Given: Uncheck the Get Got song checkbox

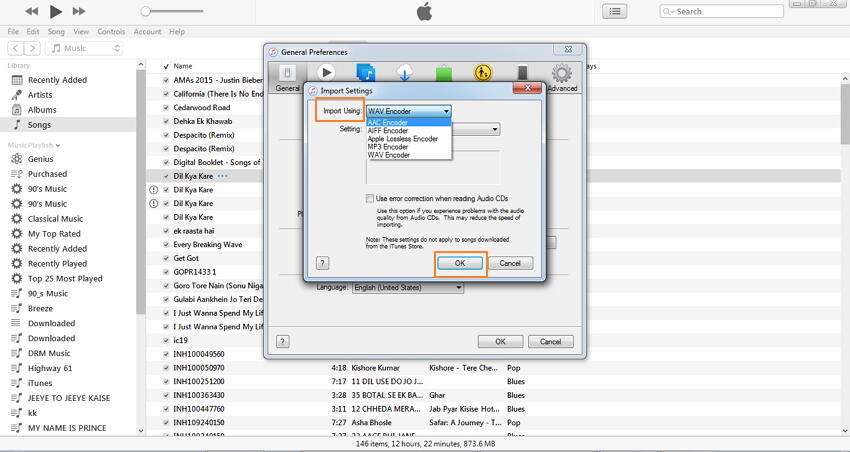Looking at the screenshot, I should tap(166, 259).
